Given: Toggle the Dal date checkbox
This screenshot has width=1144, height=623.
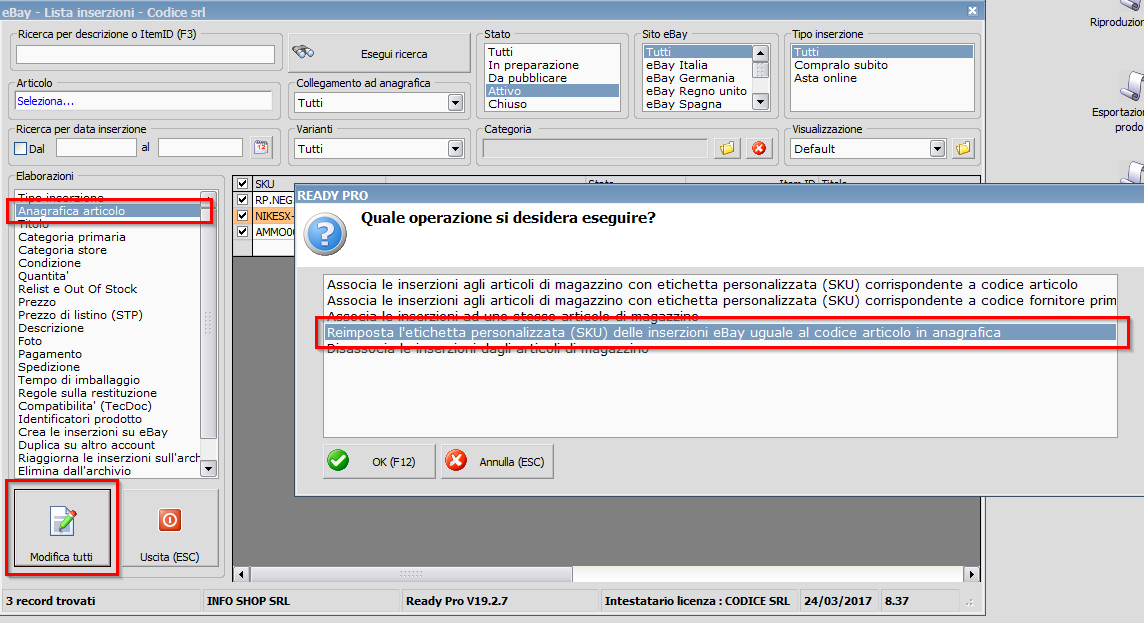Looking at the screenshot, I should point(21,148).
